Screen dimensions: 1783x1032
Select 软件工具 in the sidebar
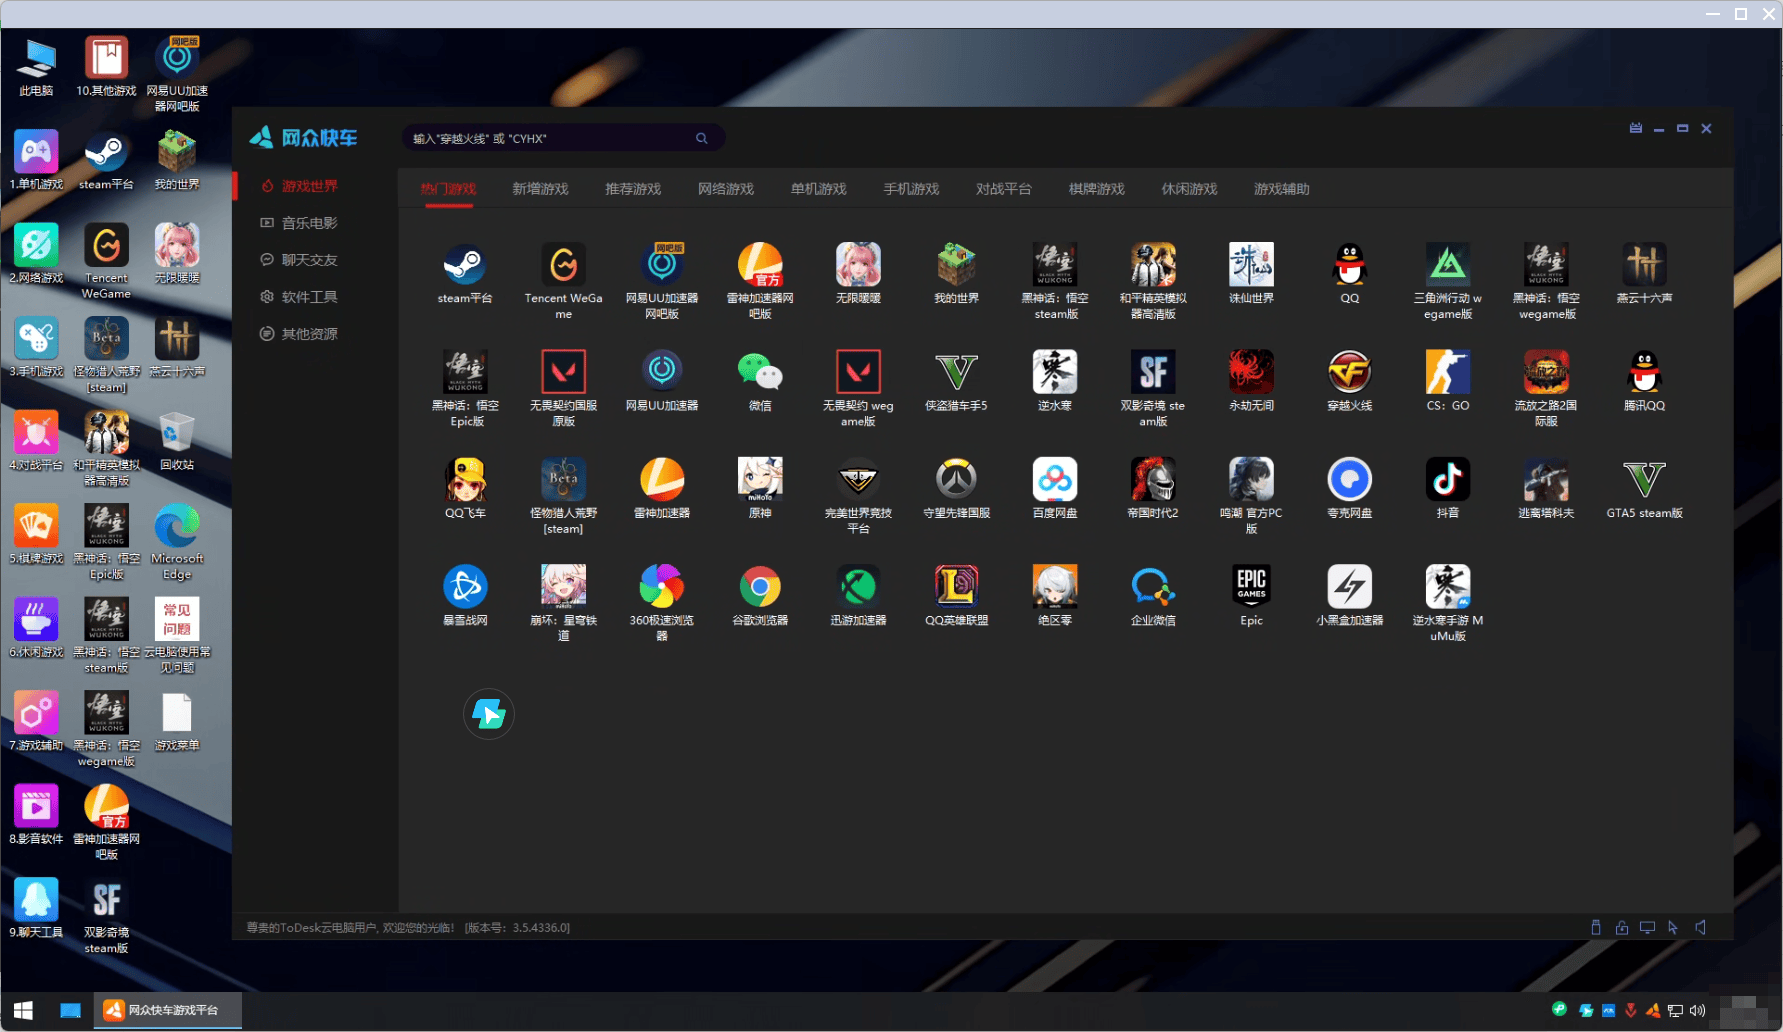point(299,297)
